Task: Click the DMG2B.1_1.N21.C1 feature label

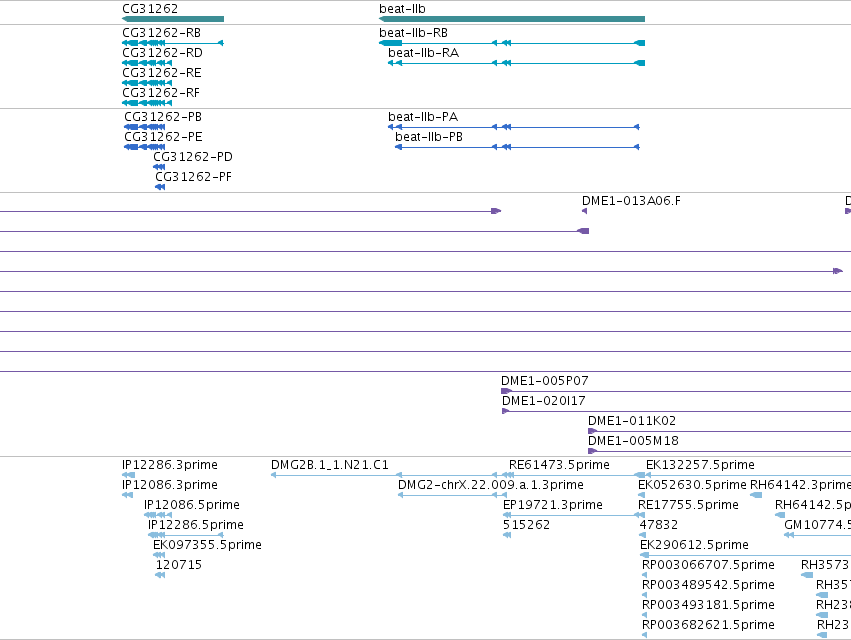Action: [x=329, y=465]
